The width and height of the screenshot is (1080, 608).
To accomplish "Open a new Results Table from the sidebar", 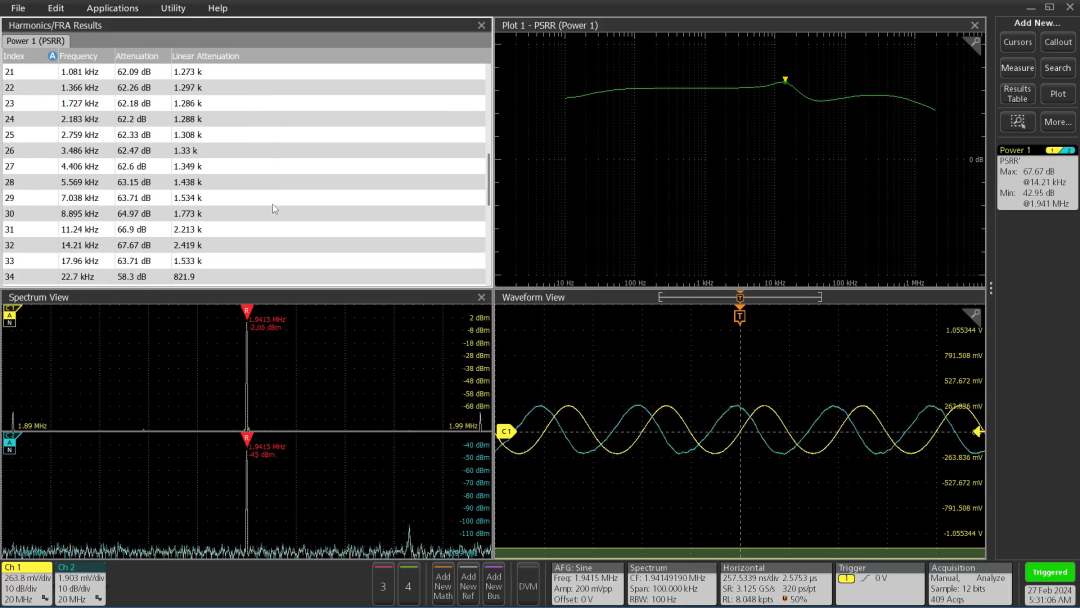I will coord(1016,93).
